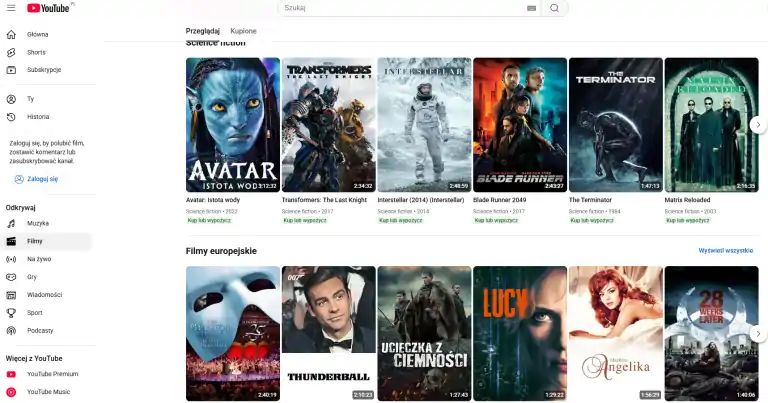Click Interstellar (2014) title text

[x=421, y=200]
